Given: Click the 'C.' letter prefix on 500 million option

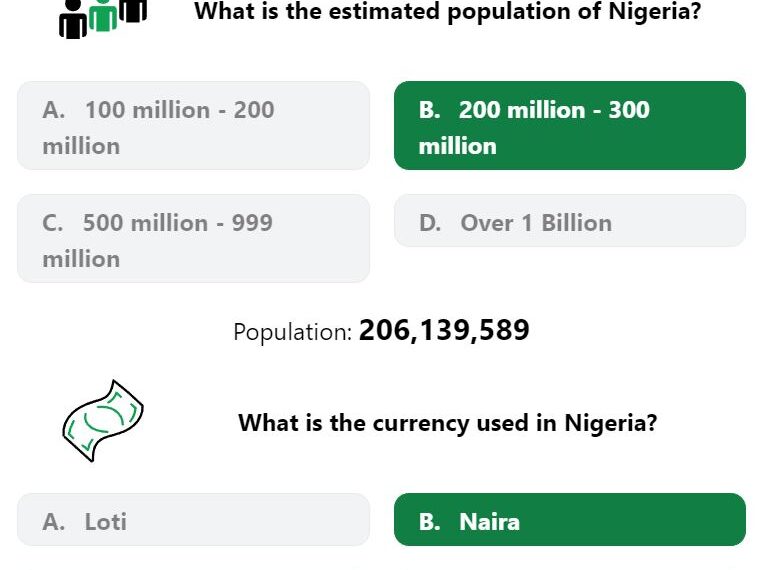Looking at the screenshot, I should point(52,223).
